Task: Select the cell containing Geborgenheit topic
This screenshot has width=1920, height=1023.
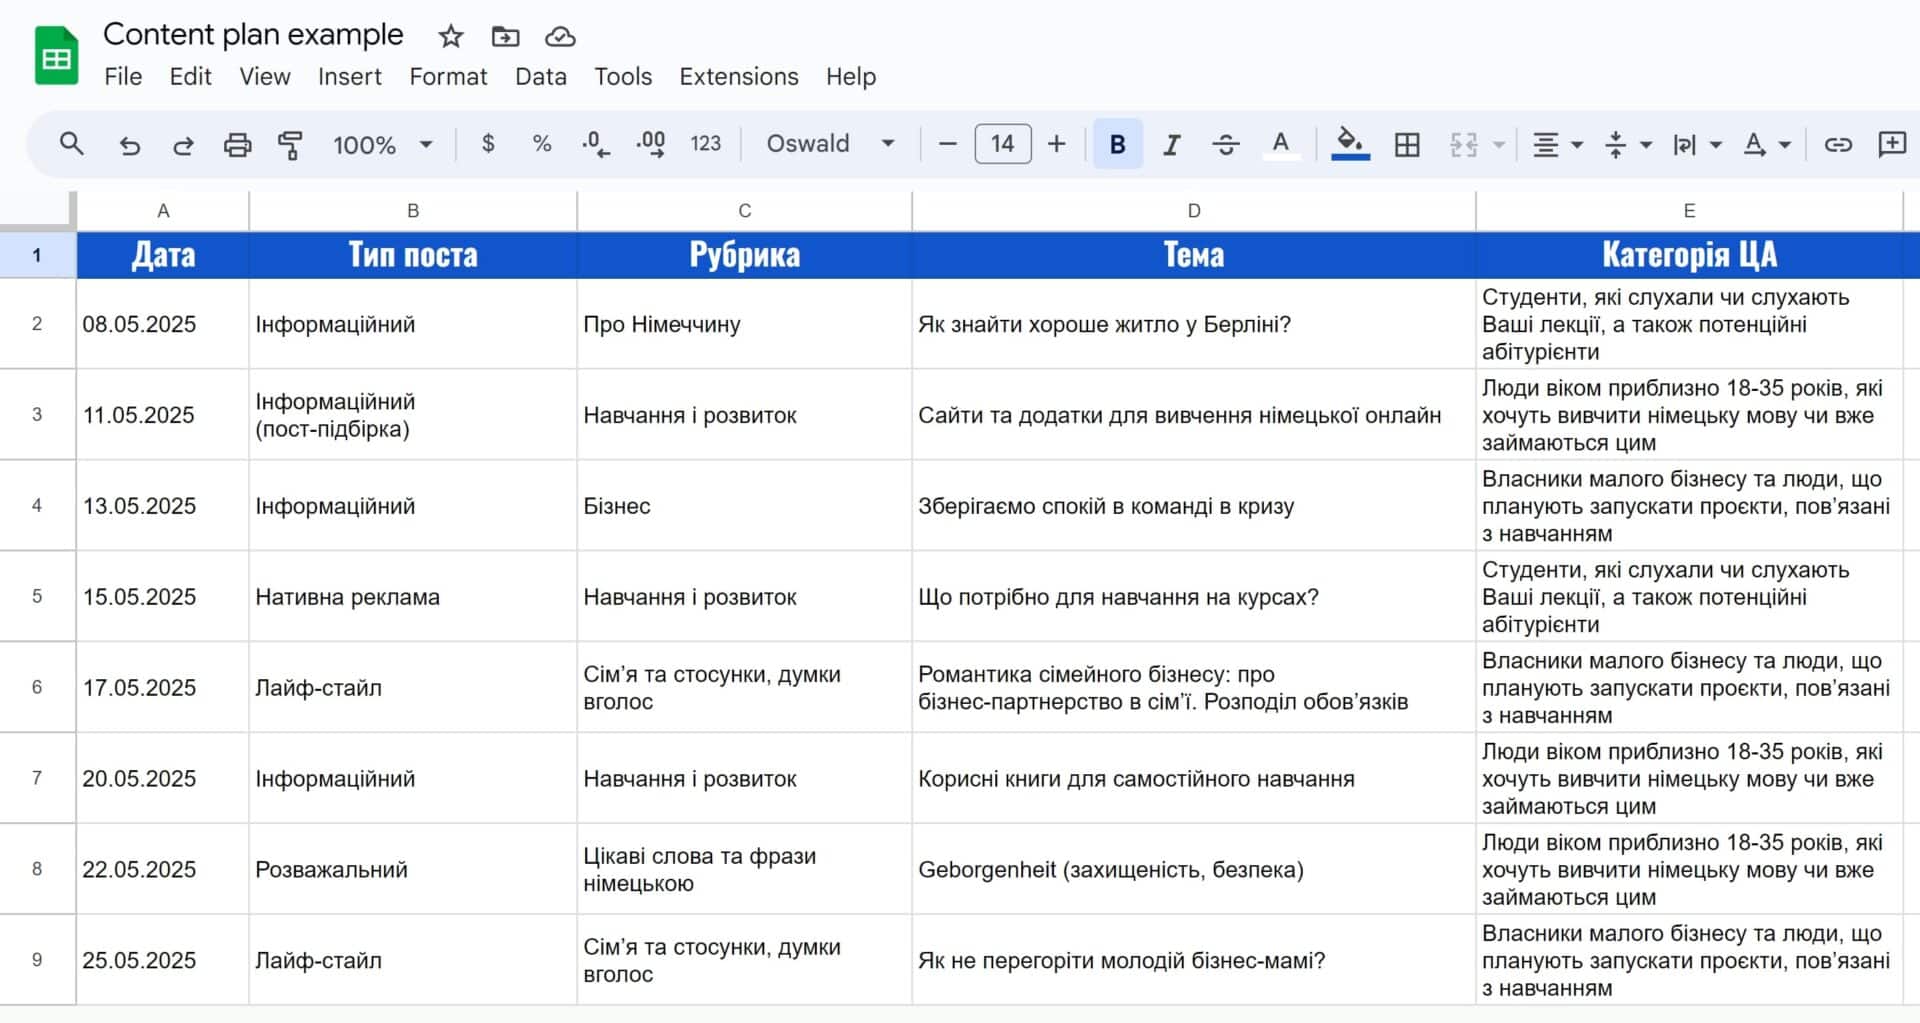Action: (1192, 869)
